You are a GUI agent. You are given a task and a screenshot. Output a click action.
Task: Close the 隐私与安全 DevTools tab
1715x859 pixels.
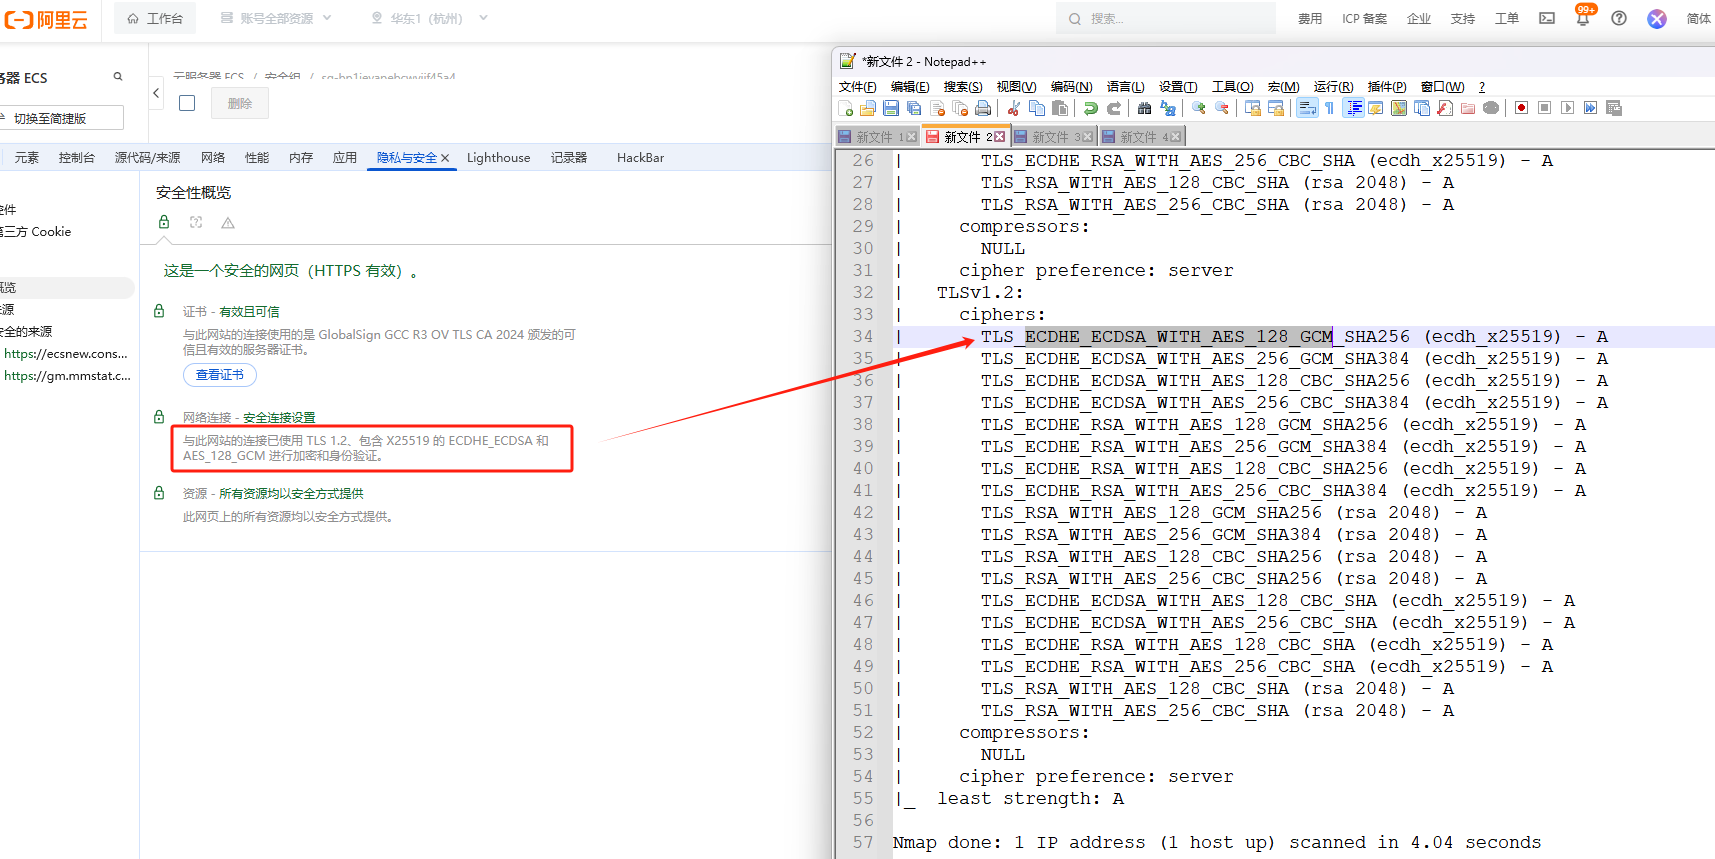click(445, 158)
